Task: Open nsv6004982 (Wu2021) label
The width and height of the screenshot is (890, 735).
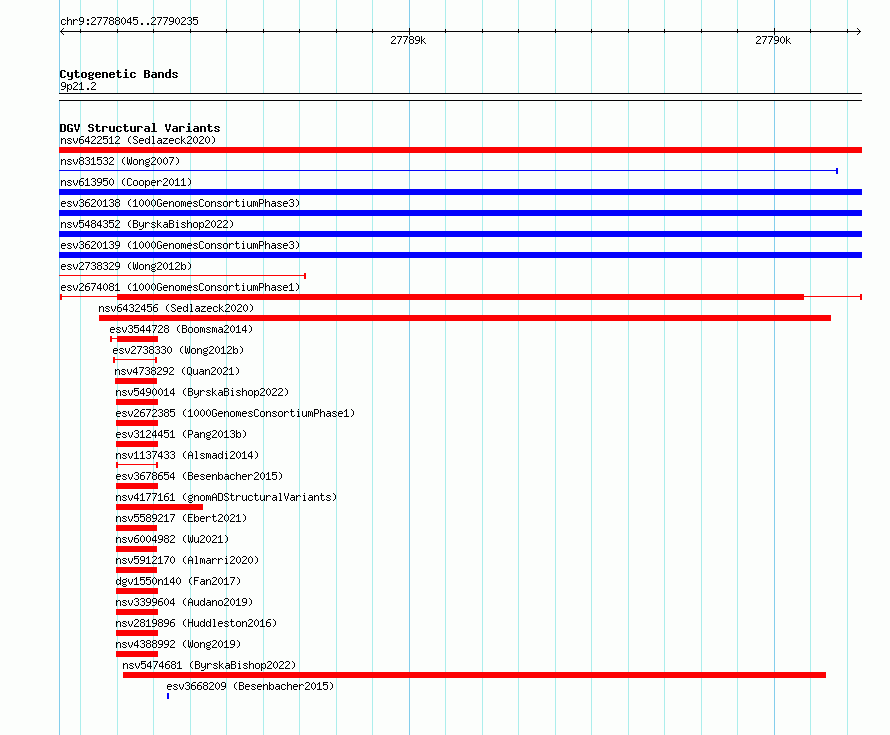Action: tap(172, 539)
